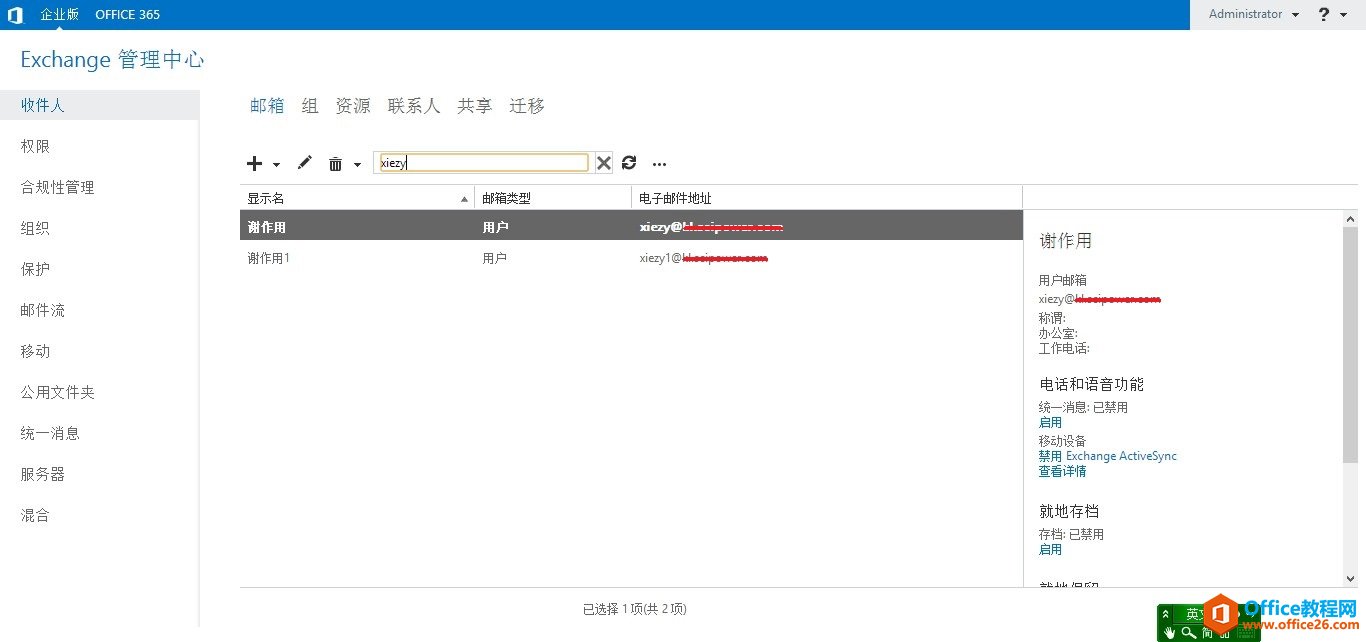This screenshot has width=1366, height=642.
Task: Open more options via the ellipsis icon
Action: [x=659, y=163]
